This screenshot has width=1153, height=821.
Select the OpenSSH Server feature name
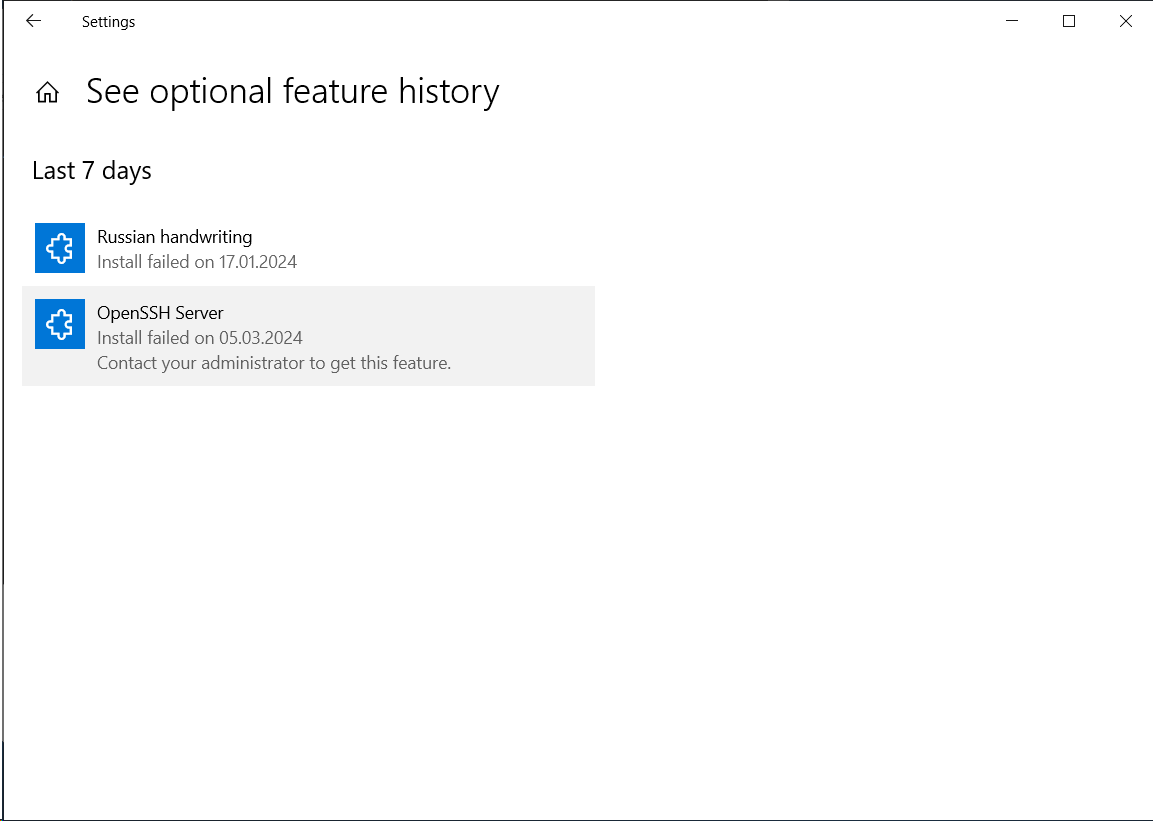[x=160, y=313]
